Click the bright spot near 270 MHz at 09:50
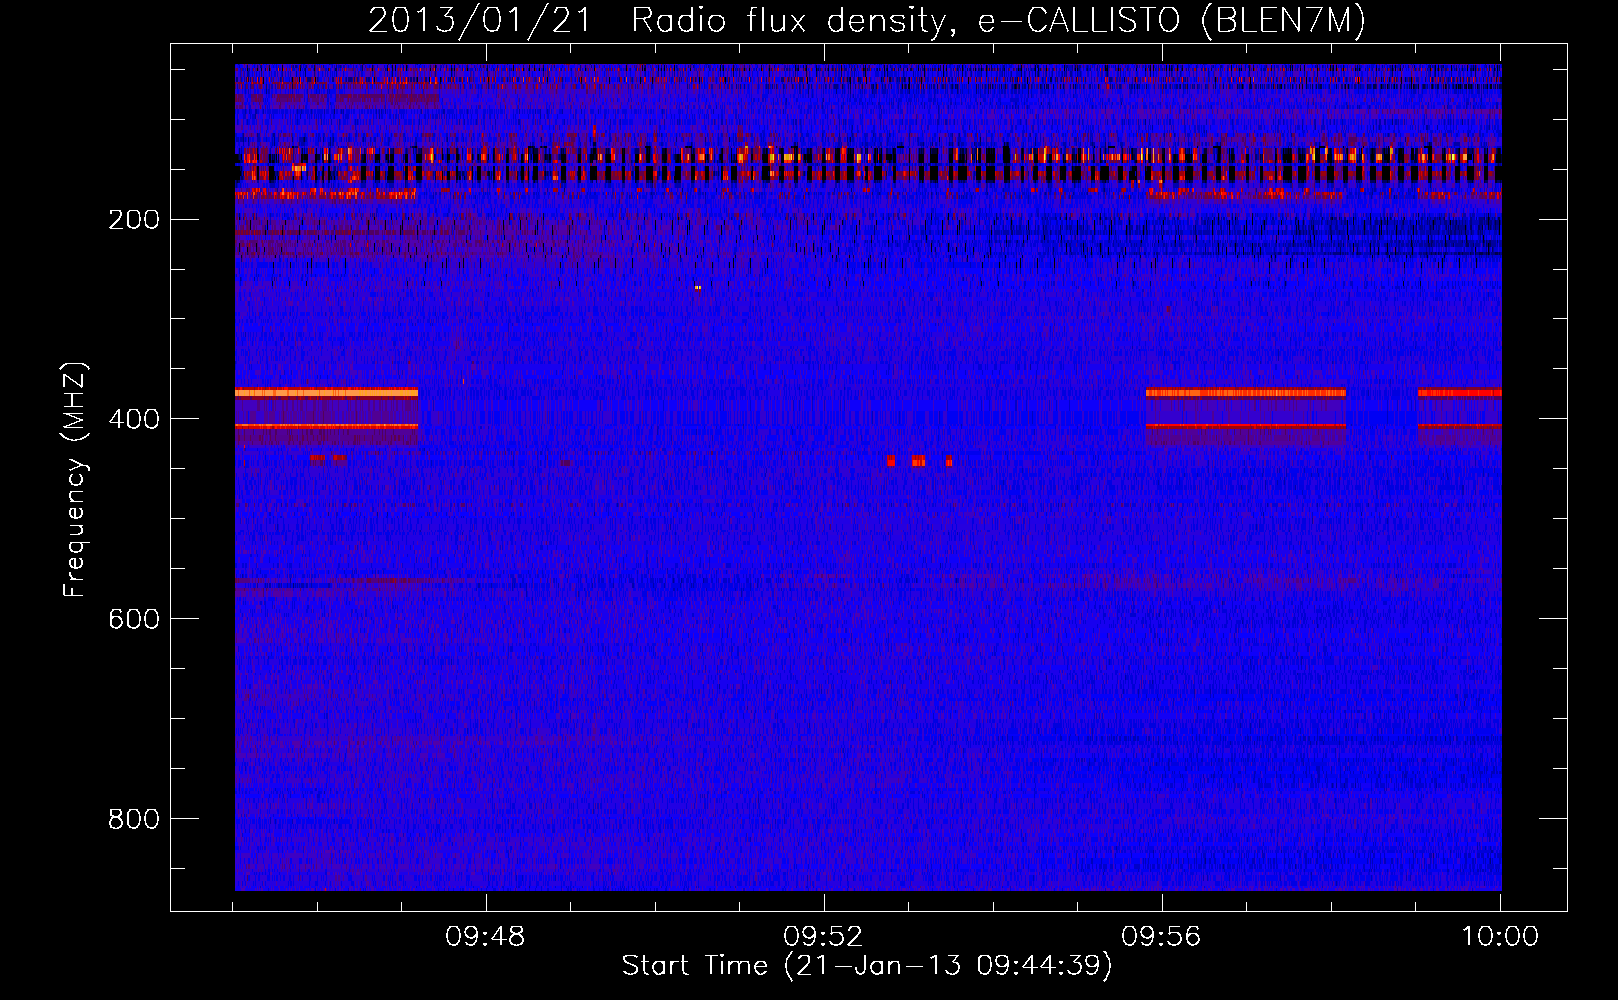 [698, 288]
